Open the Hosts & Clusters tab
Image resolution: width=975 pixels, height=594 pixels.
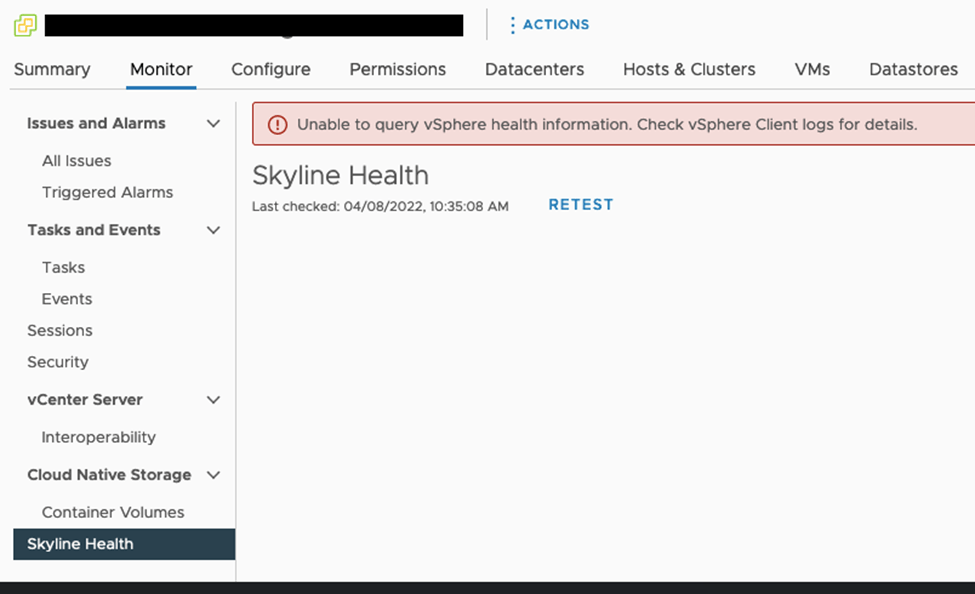(689, 69)
